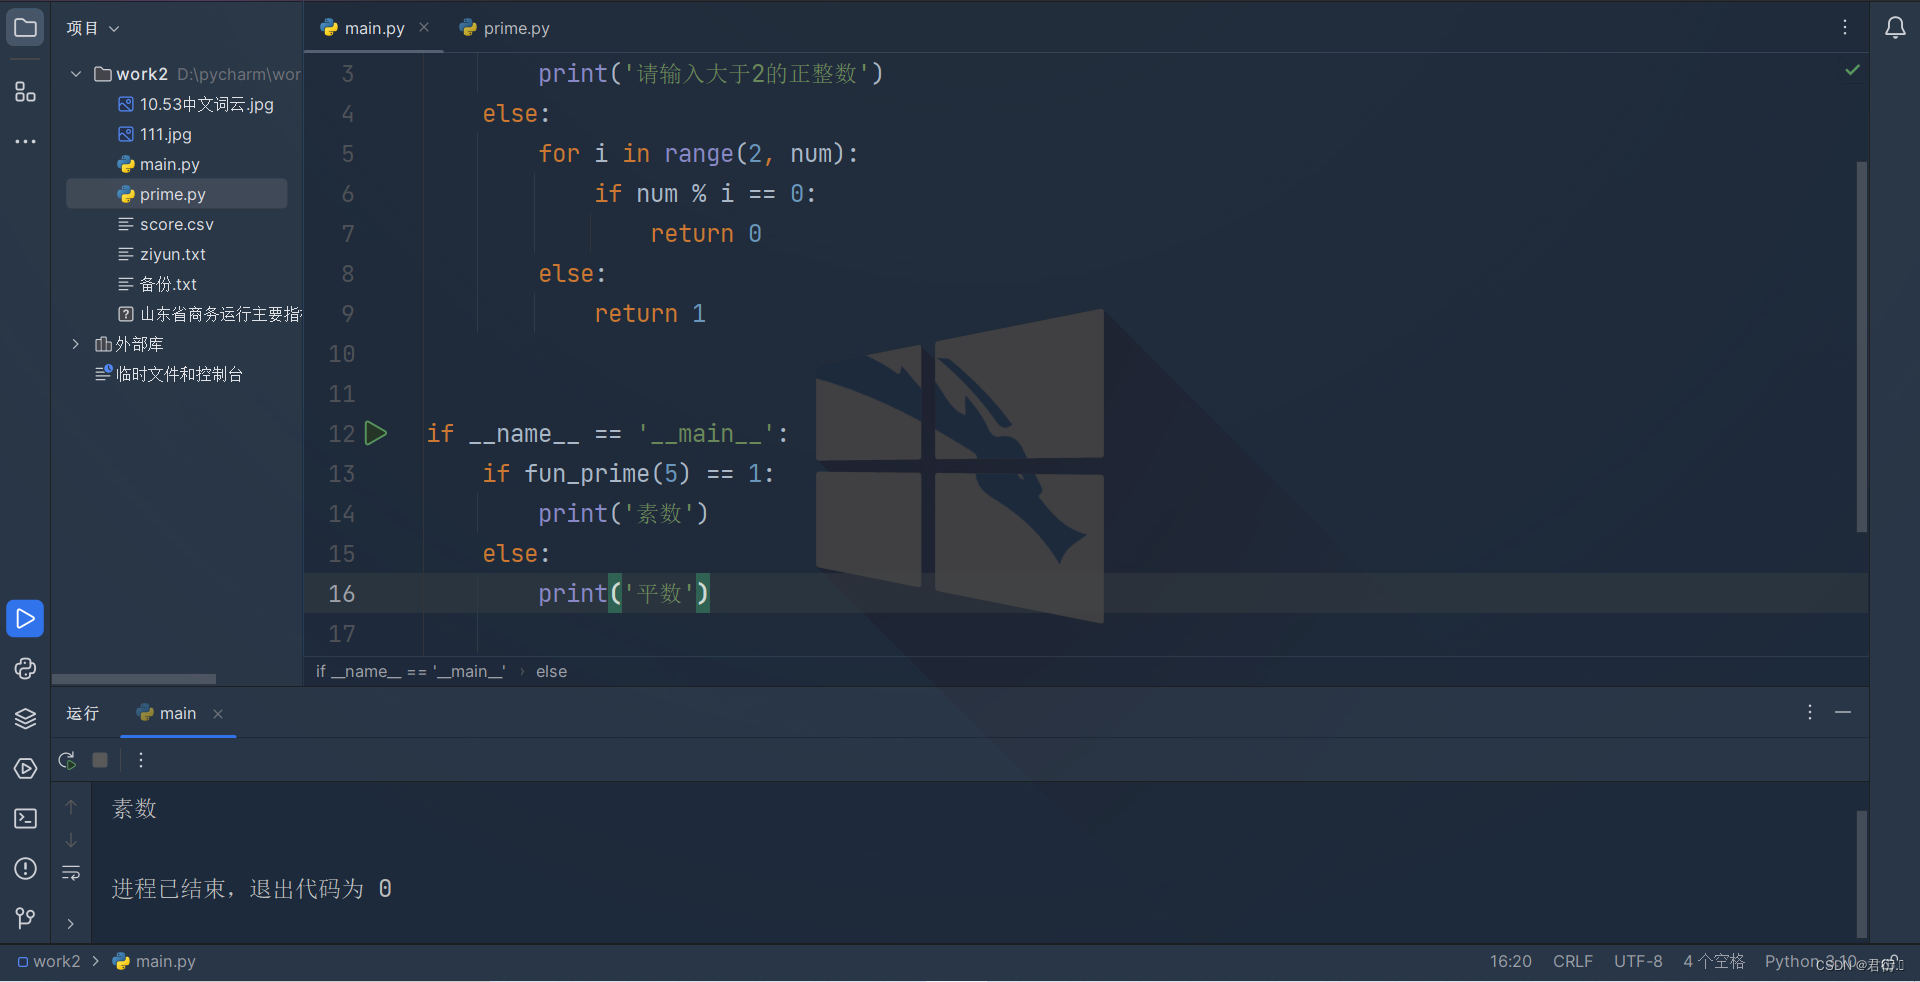Click the 16:20 caret position indicator

(1510, 961)
